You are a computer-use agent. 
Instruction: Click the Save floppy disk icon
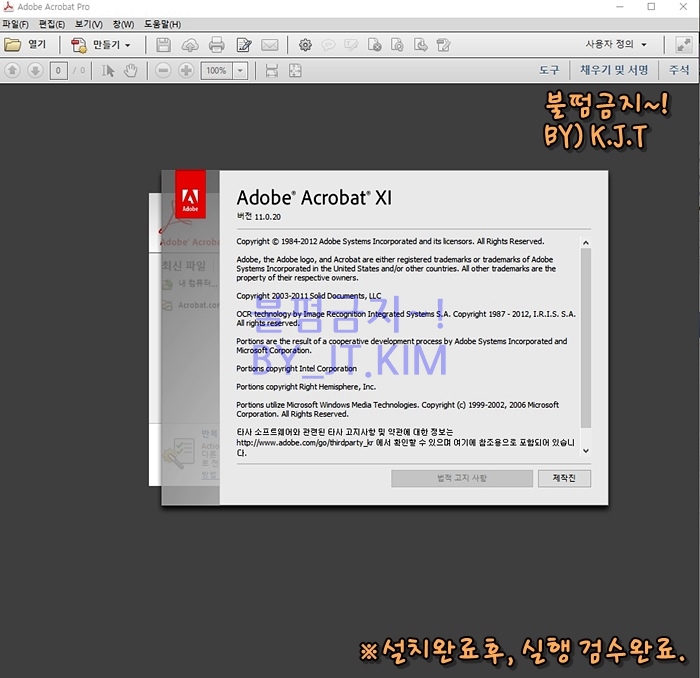coord(163,45)
